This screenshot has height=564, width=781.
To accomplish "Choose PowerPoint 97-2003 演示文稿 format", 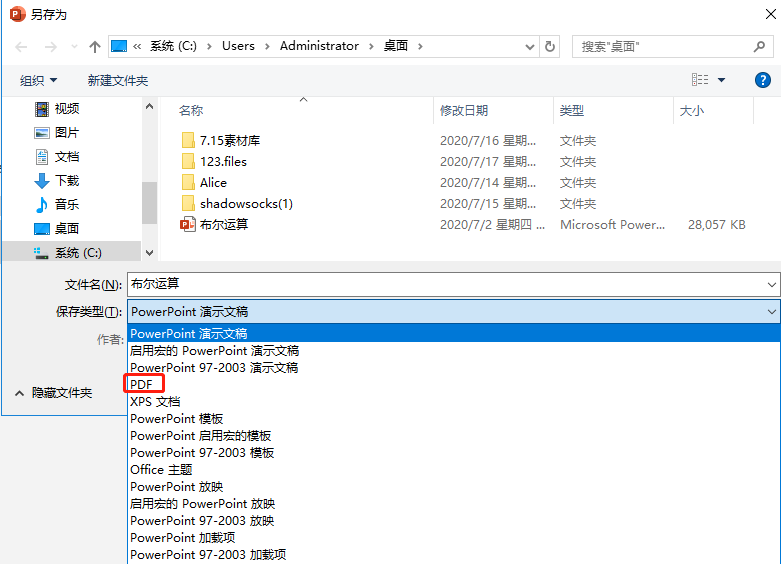I will [454, 367].
